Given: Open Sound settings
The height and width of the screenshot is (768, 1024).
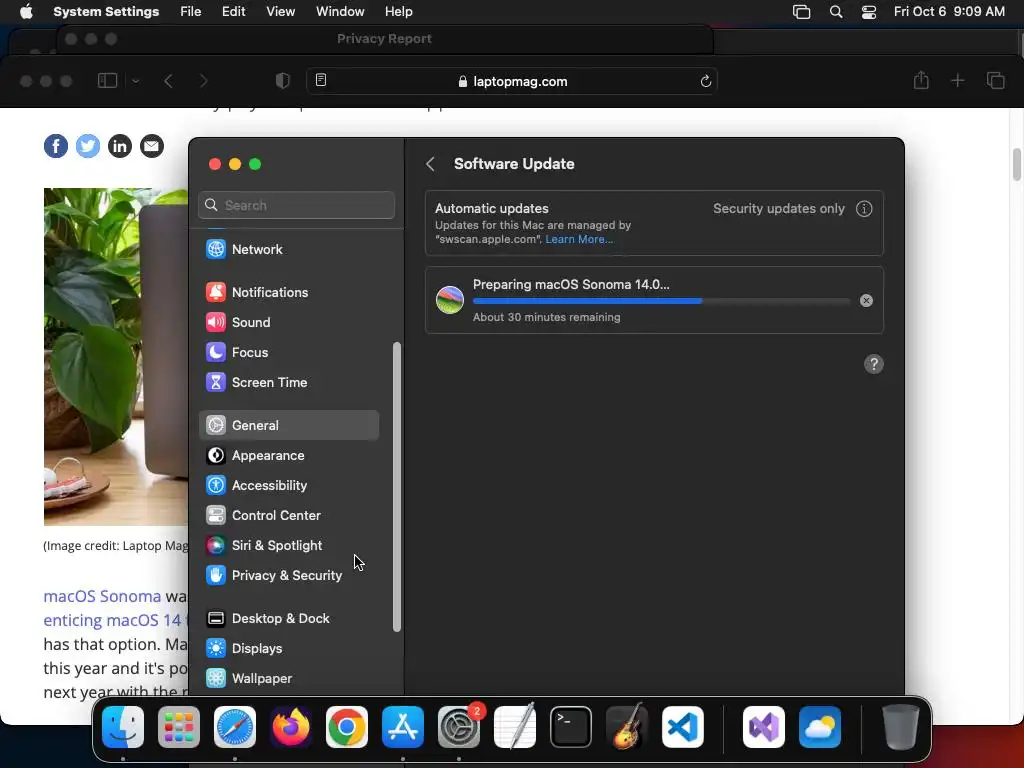Looking at the screenshot, I should click(289, 323).
